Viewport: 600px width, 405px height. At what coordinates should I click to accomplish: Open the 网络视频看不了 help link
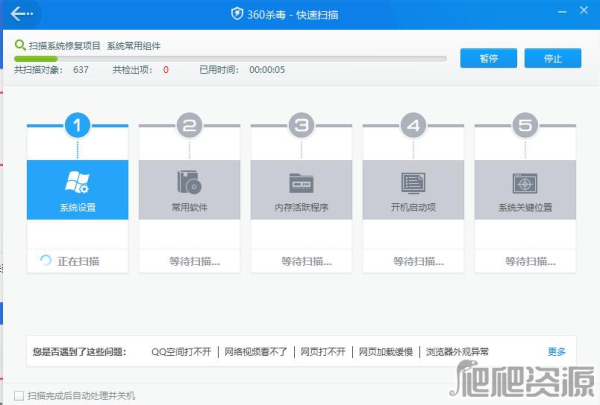pyautogui.click(x=256, y=351)
